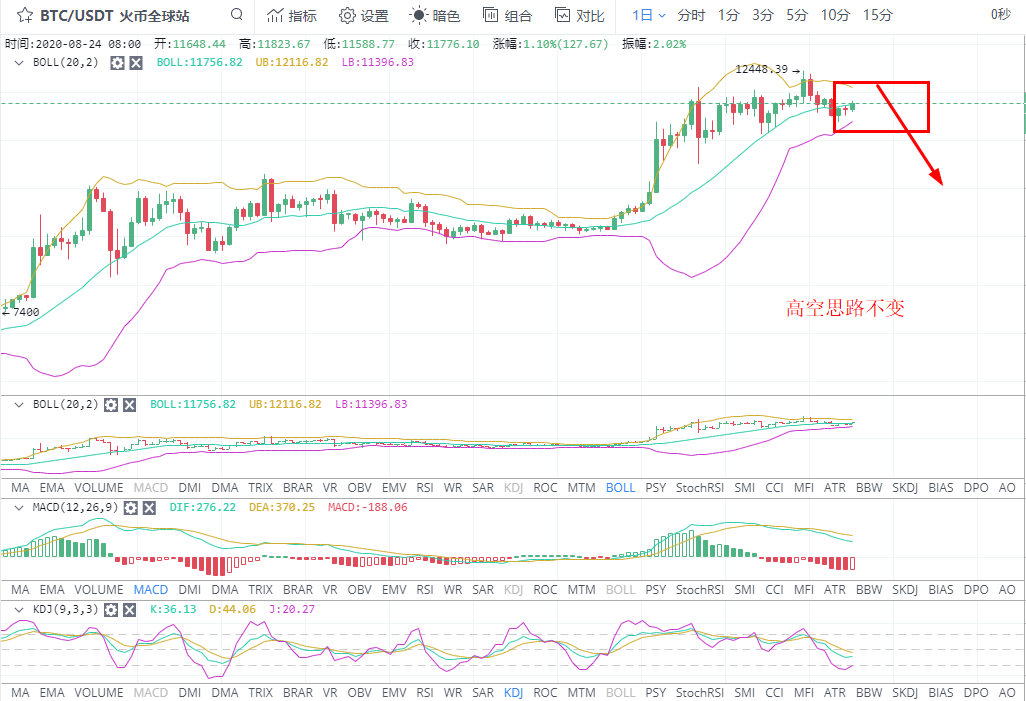Select DMI in the row under KDJ panel
Screen dimensions: 1026x701
click(190, 692)
